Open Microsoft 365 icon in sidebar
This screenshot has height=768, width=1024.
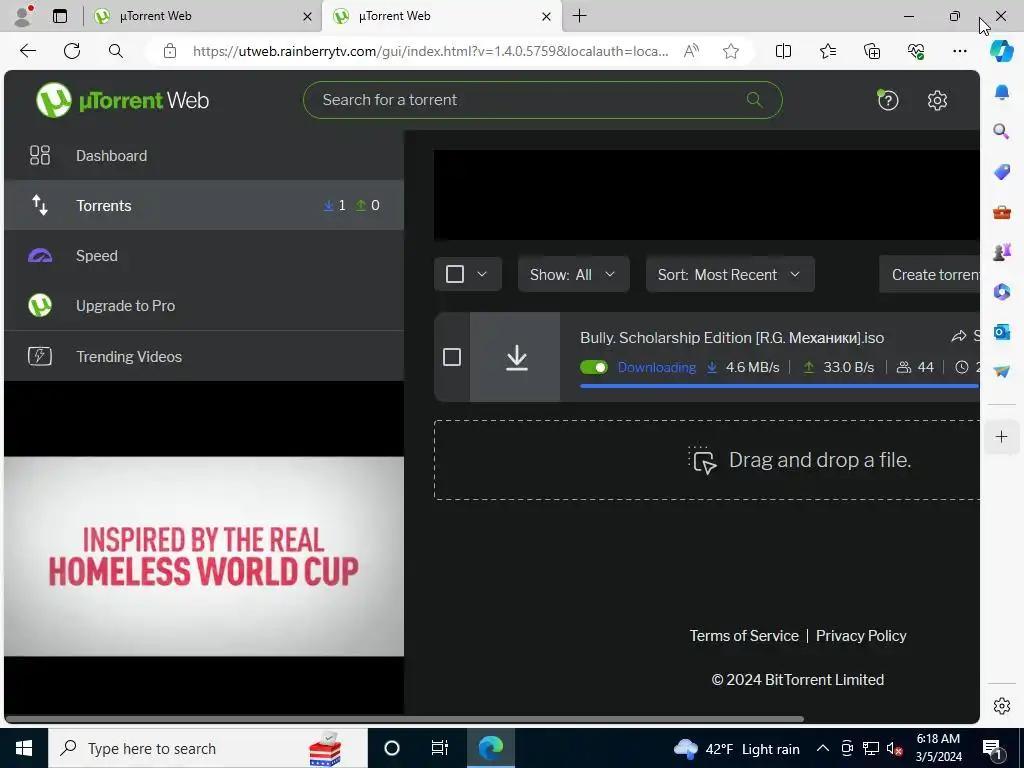tap(1001, 292)
